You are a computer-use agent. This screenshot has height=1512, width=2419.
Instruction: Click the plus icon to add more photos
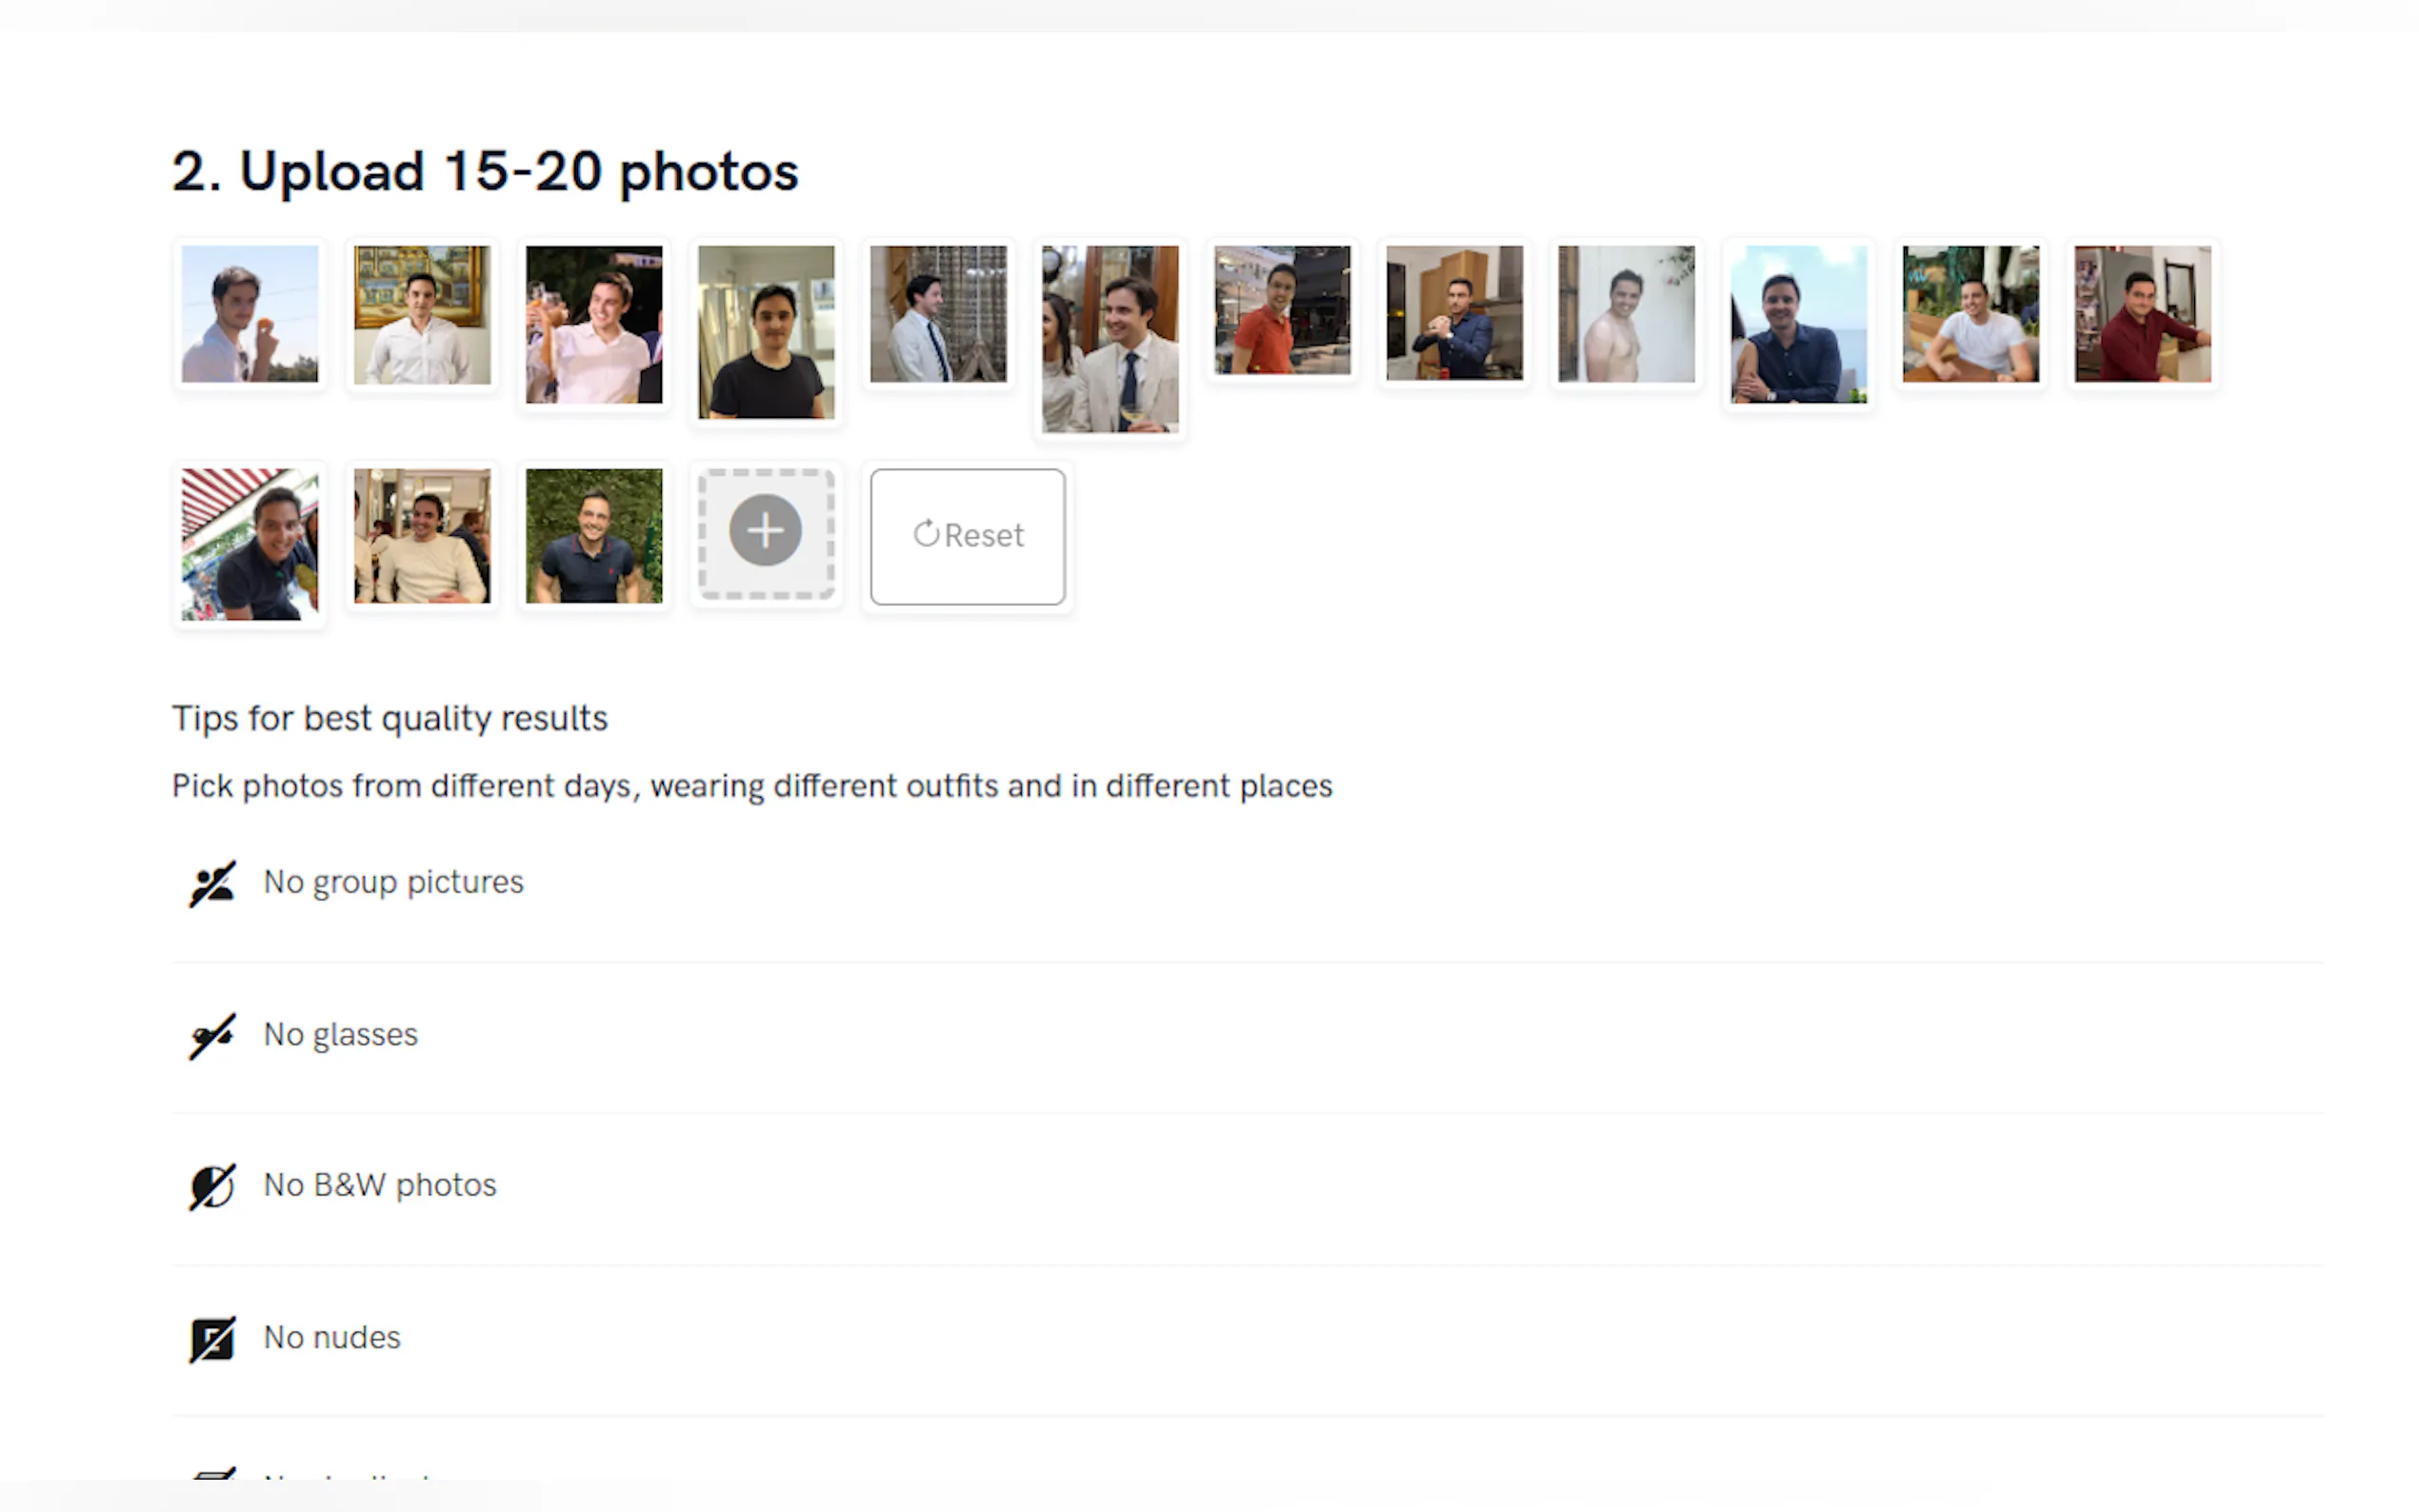[x=765, y=531]
